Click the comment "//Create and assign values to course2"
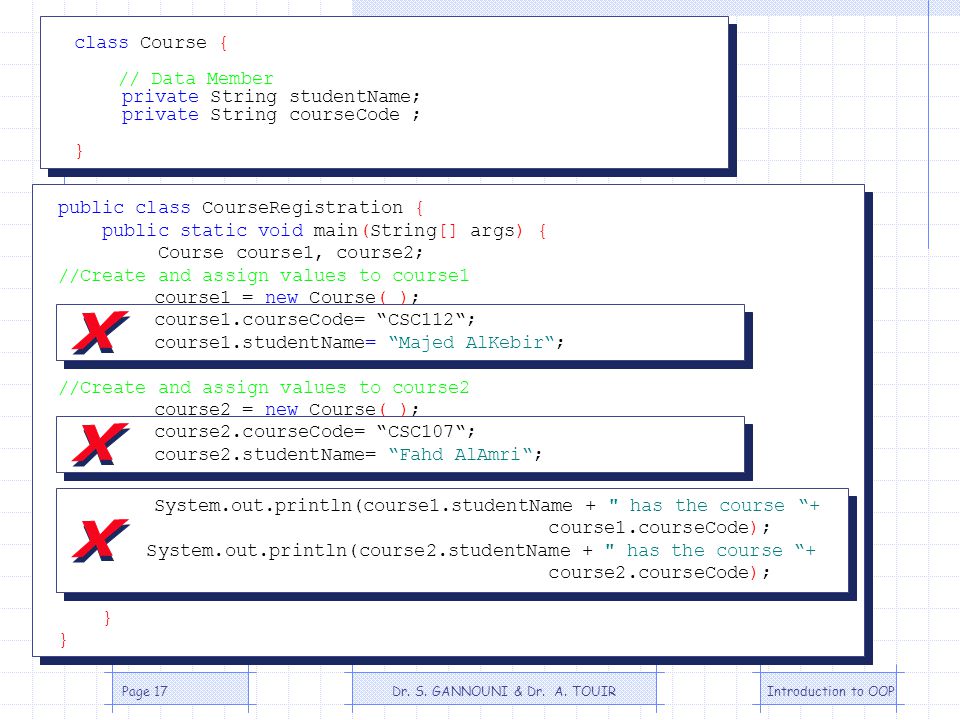Viewport: 960px width, 720px height. pyautogui.click(x=264, y=388)
